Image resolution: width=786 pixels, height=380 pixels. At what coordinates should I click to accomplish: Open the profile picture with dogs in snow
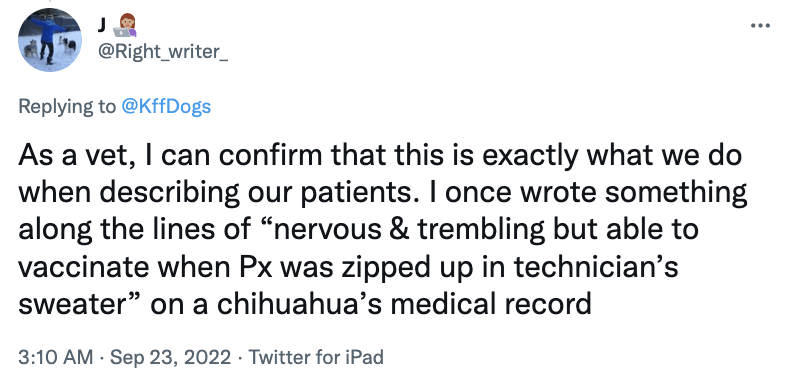click(50, 40)
